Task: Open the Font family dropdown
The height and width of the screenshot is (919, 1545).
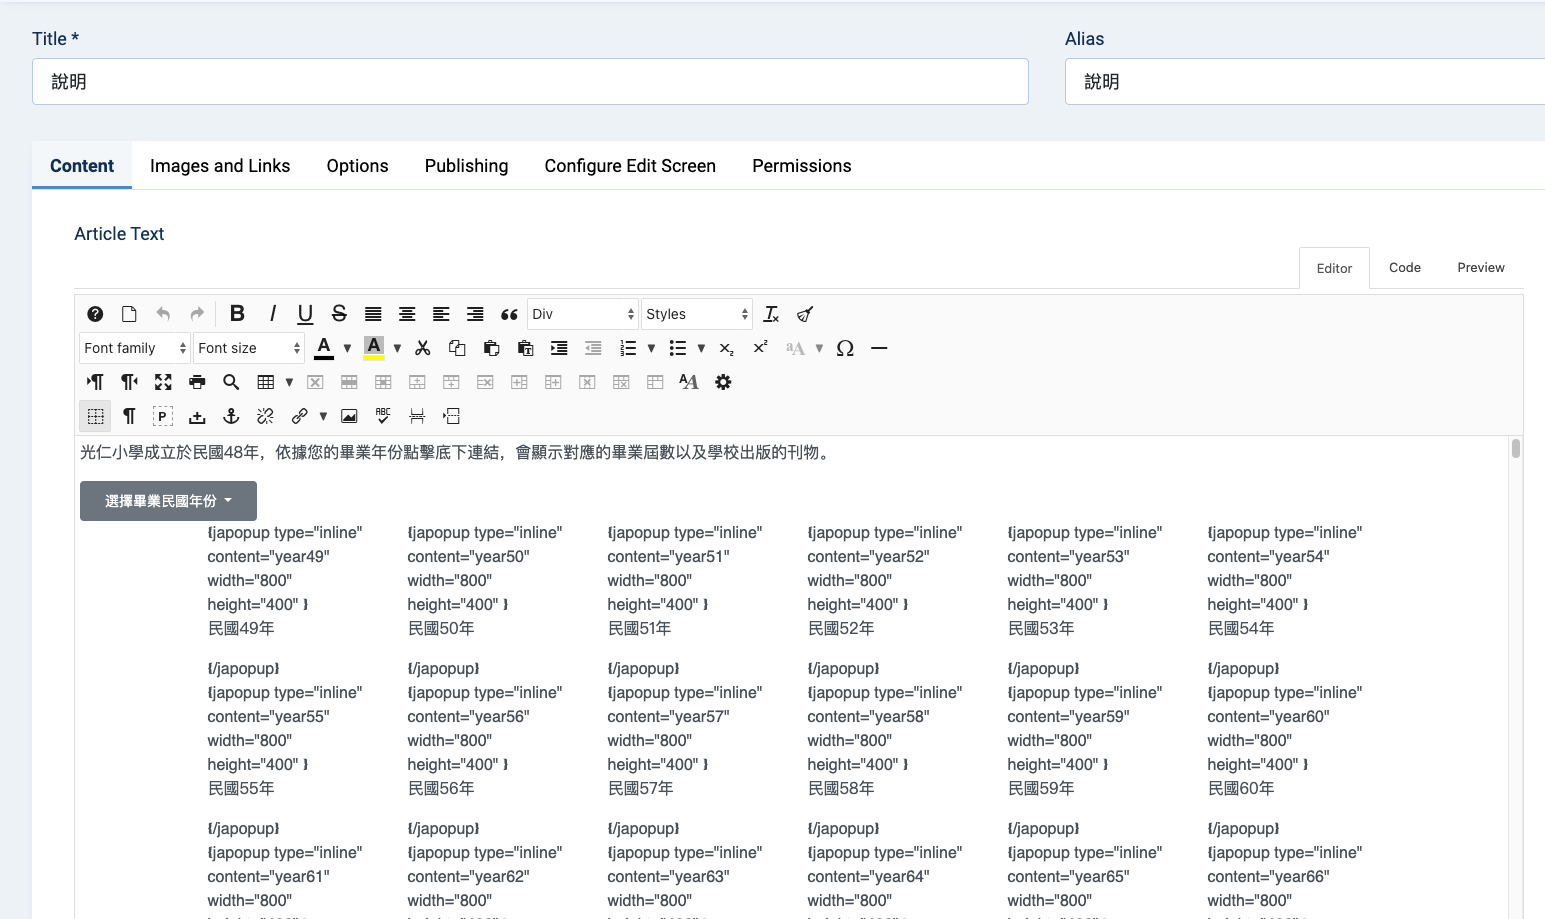Action: (134, 348)
